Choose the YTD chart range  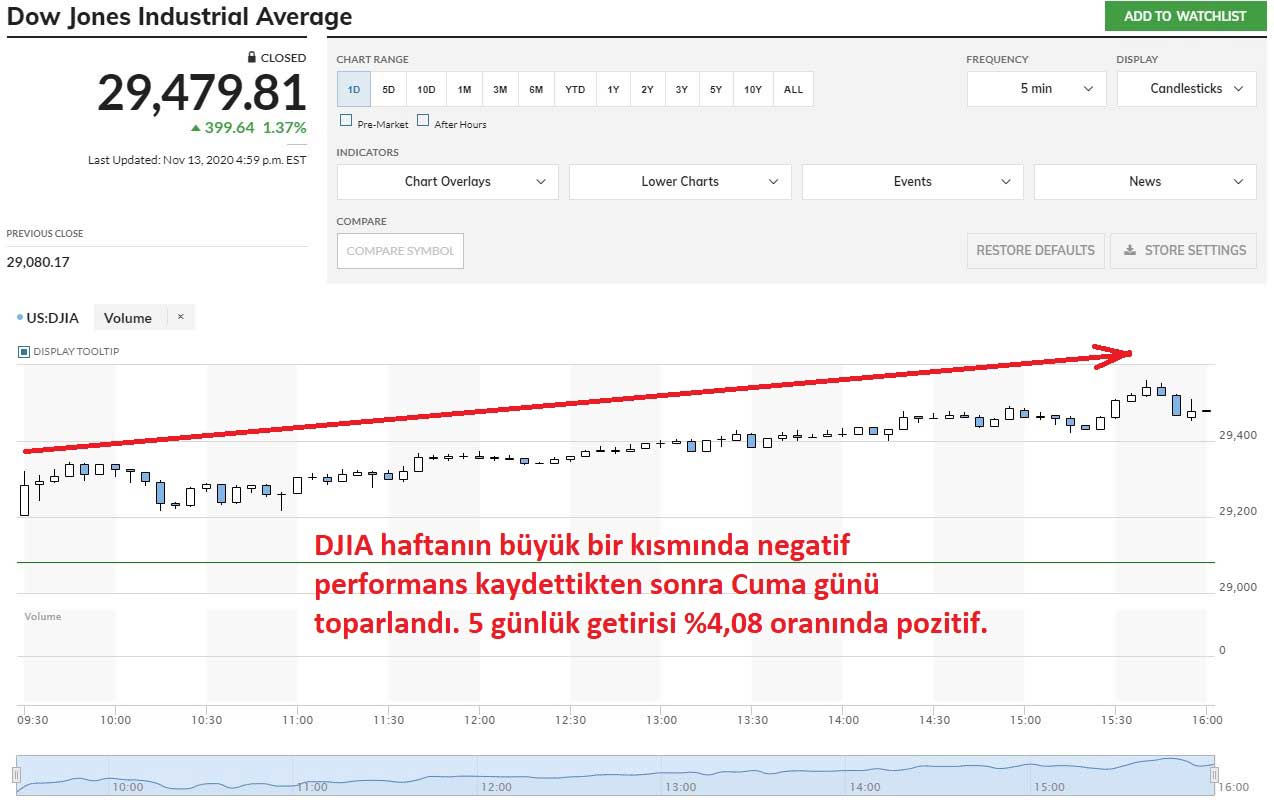575,89
